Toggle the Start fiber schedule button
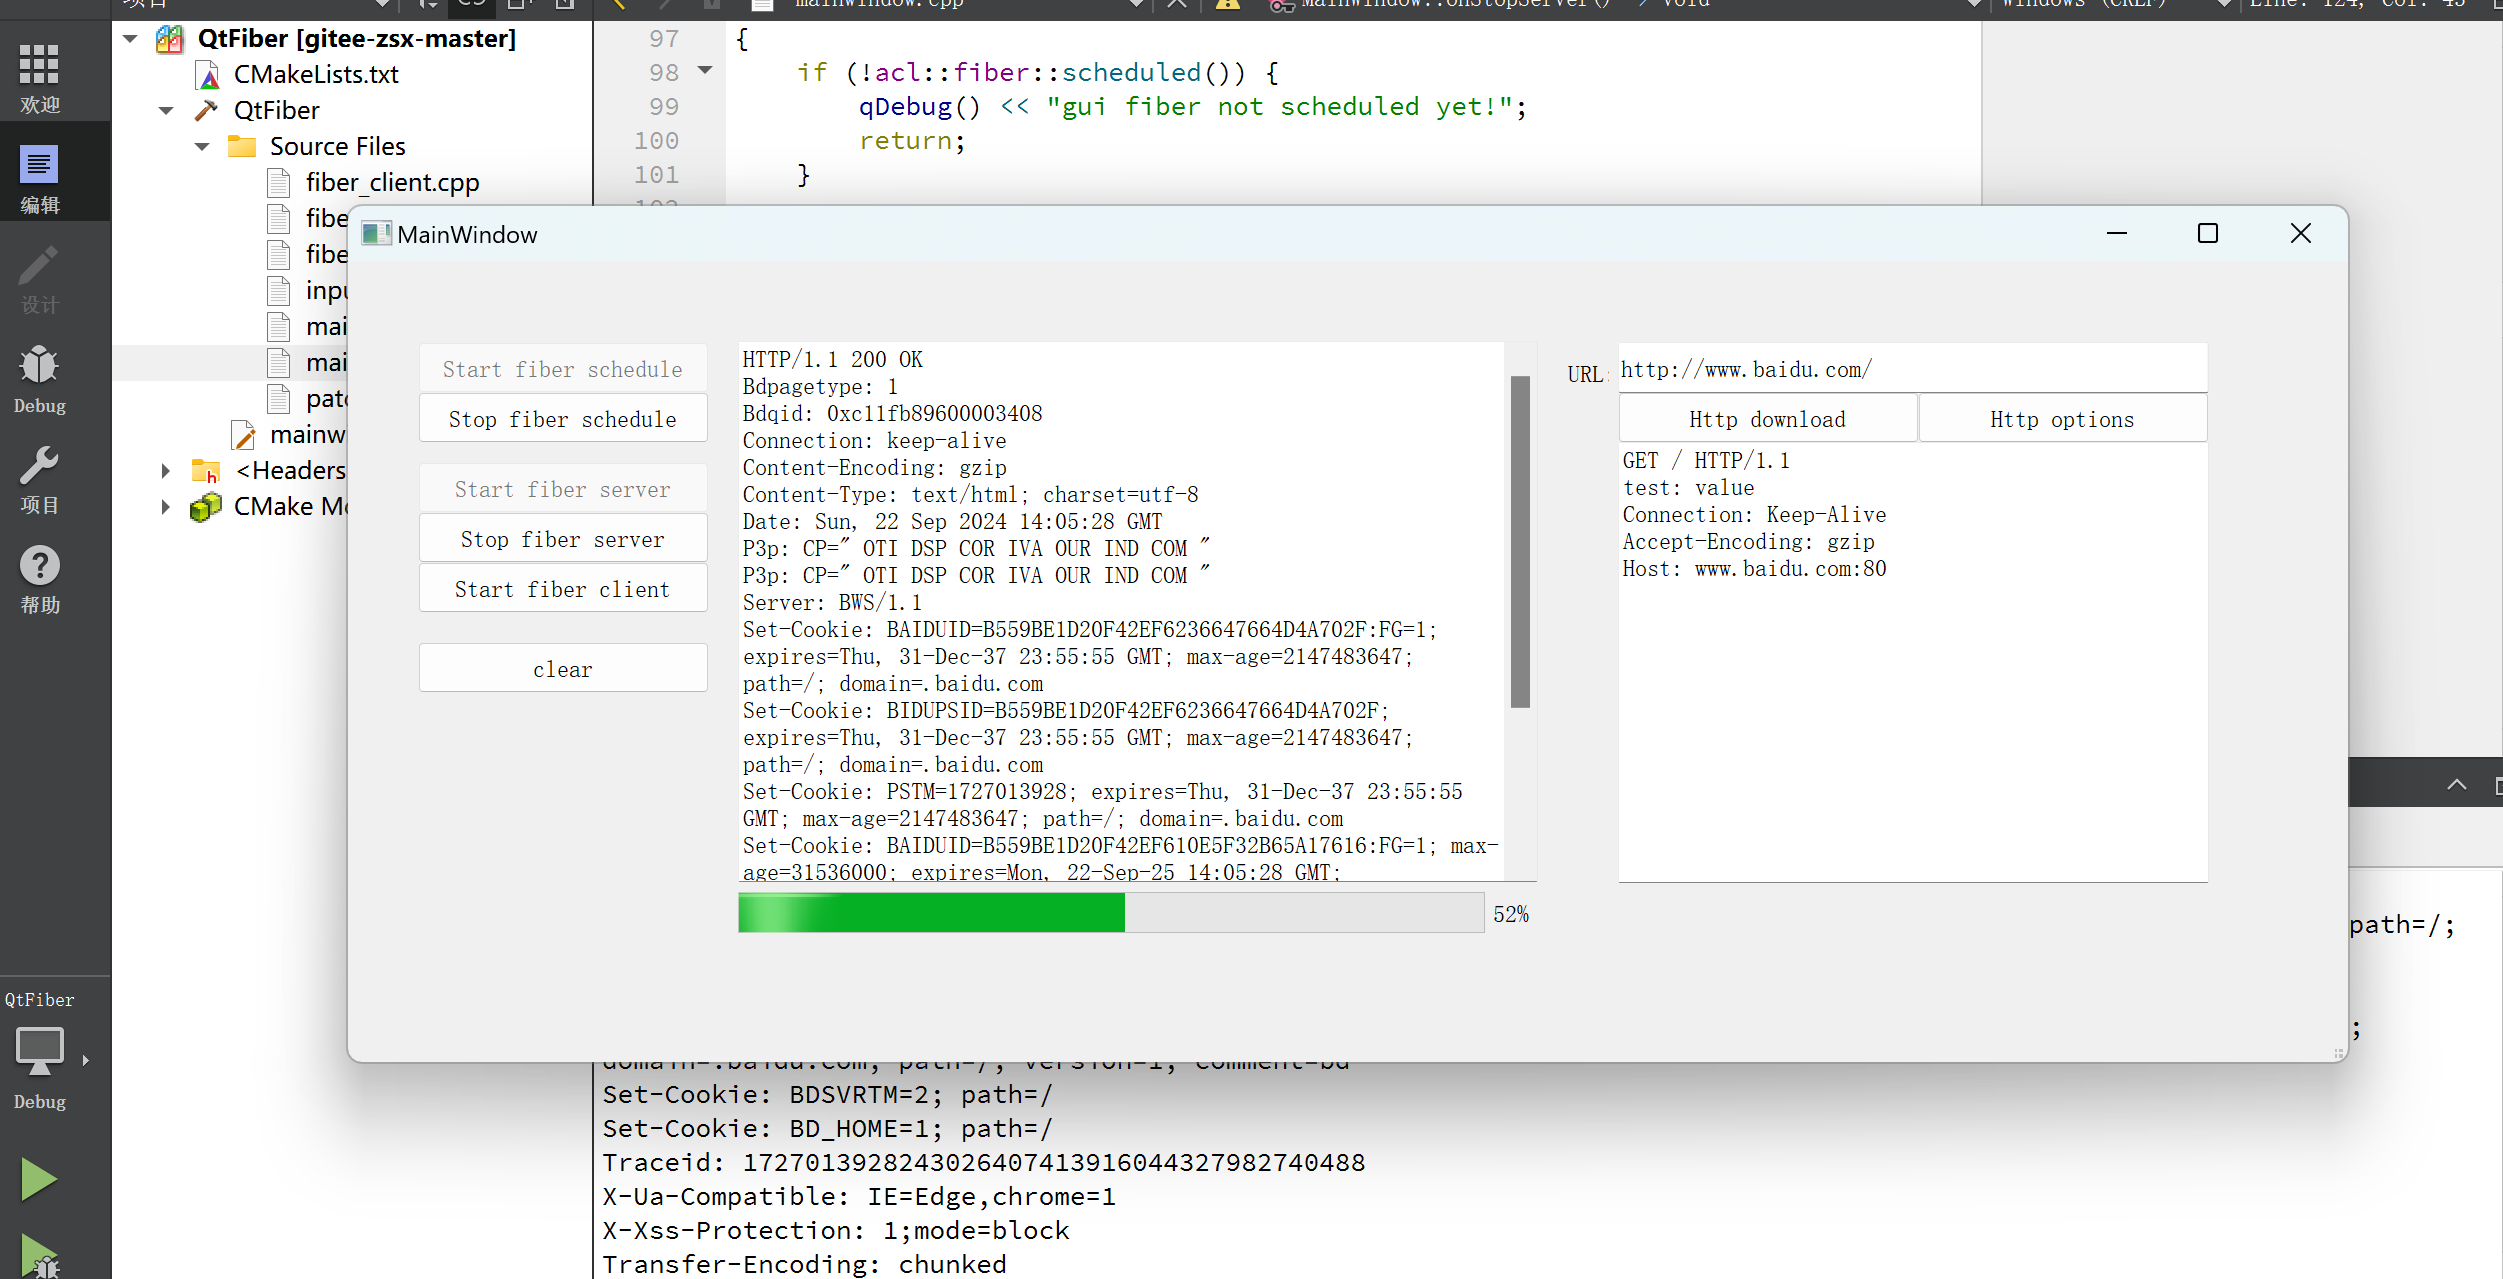The image size is (2503, 1279). (563, 365)
